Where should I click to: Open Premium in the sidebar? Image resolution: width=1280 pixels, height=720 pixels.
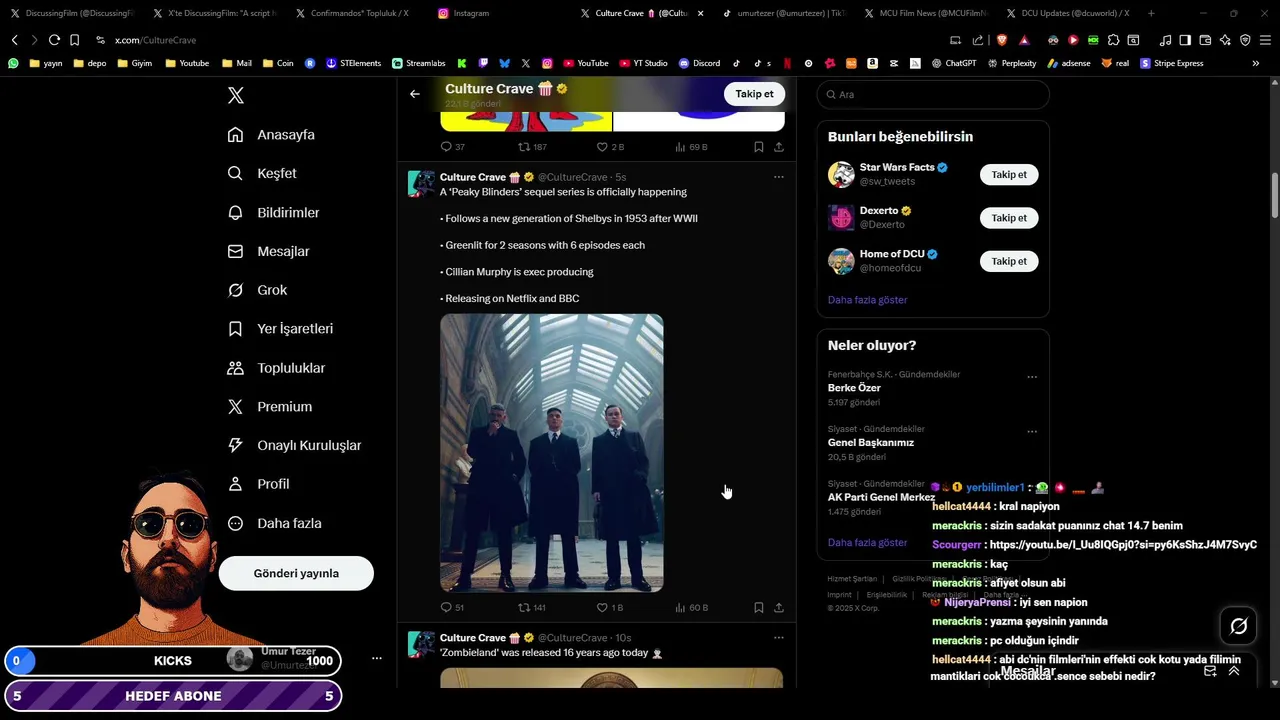click(x=270, y=407)
